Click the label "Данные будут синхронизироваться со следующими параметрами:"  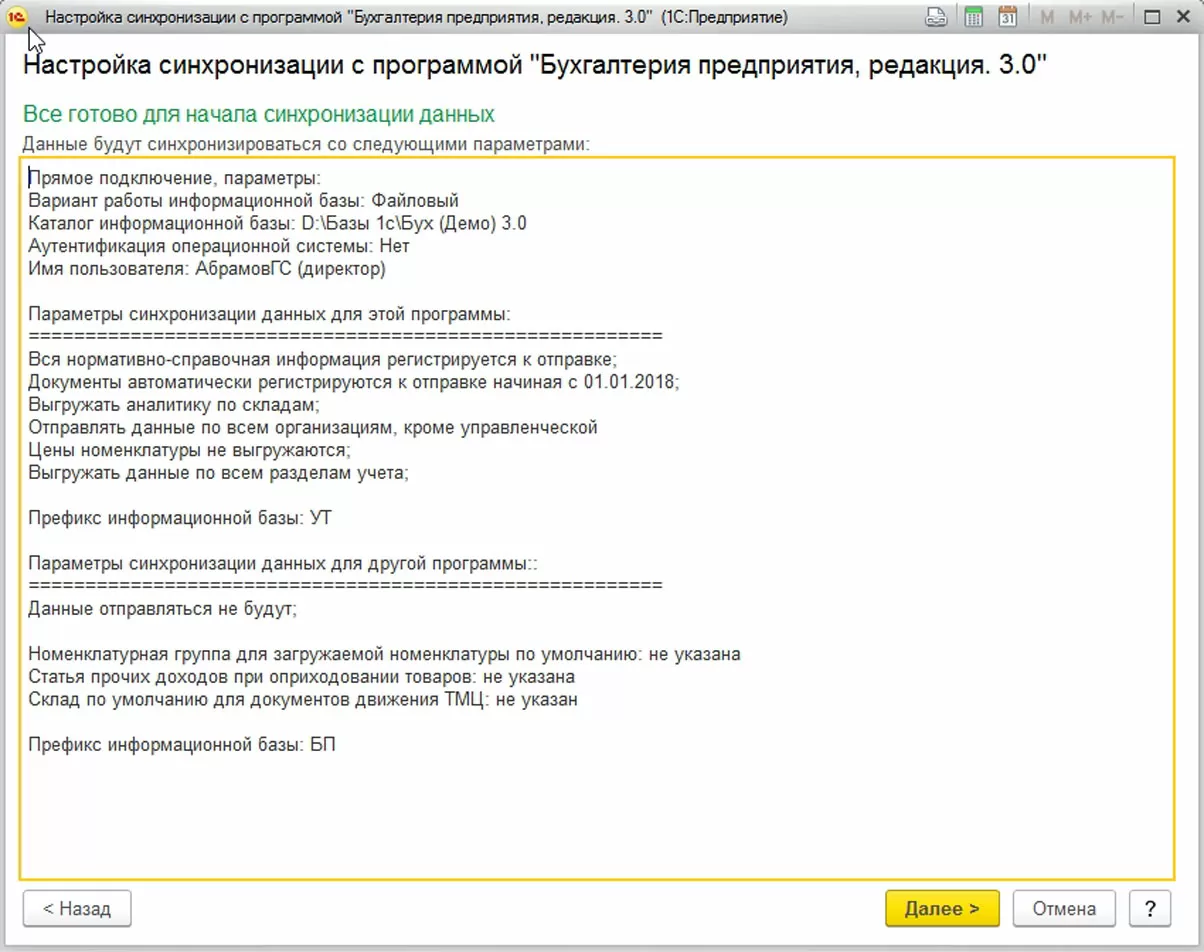coord(306,143)
